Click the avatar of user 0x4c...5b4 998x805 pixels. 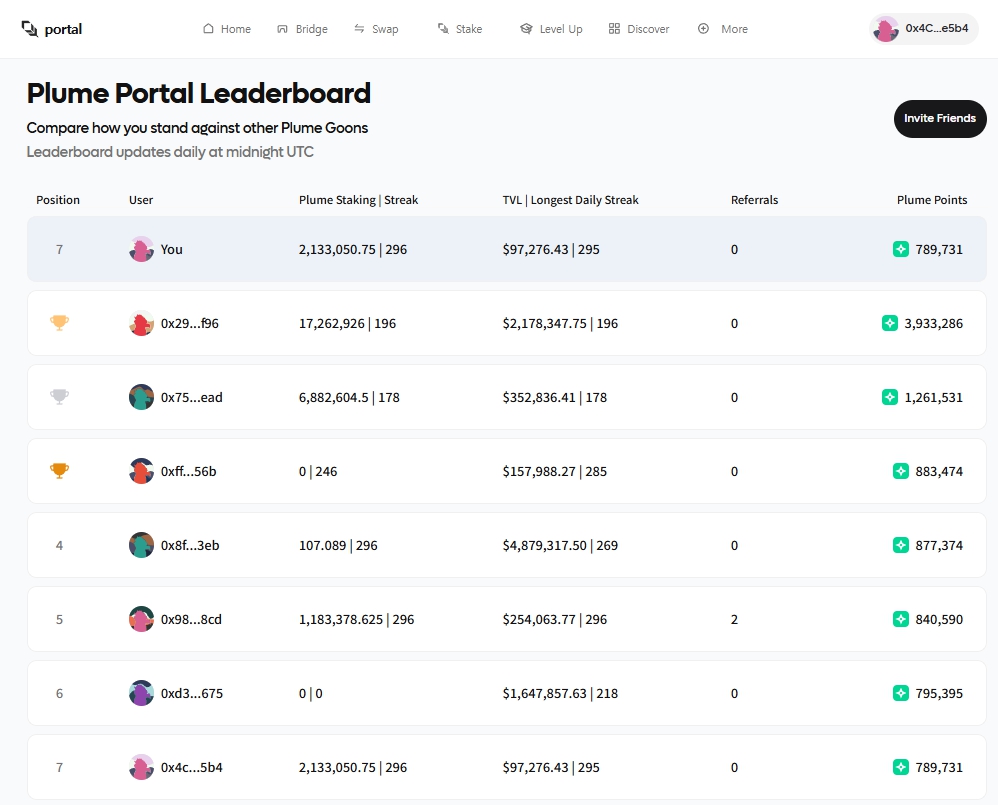(141, 767)
